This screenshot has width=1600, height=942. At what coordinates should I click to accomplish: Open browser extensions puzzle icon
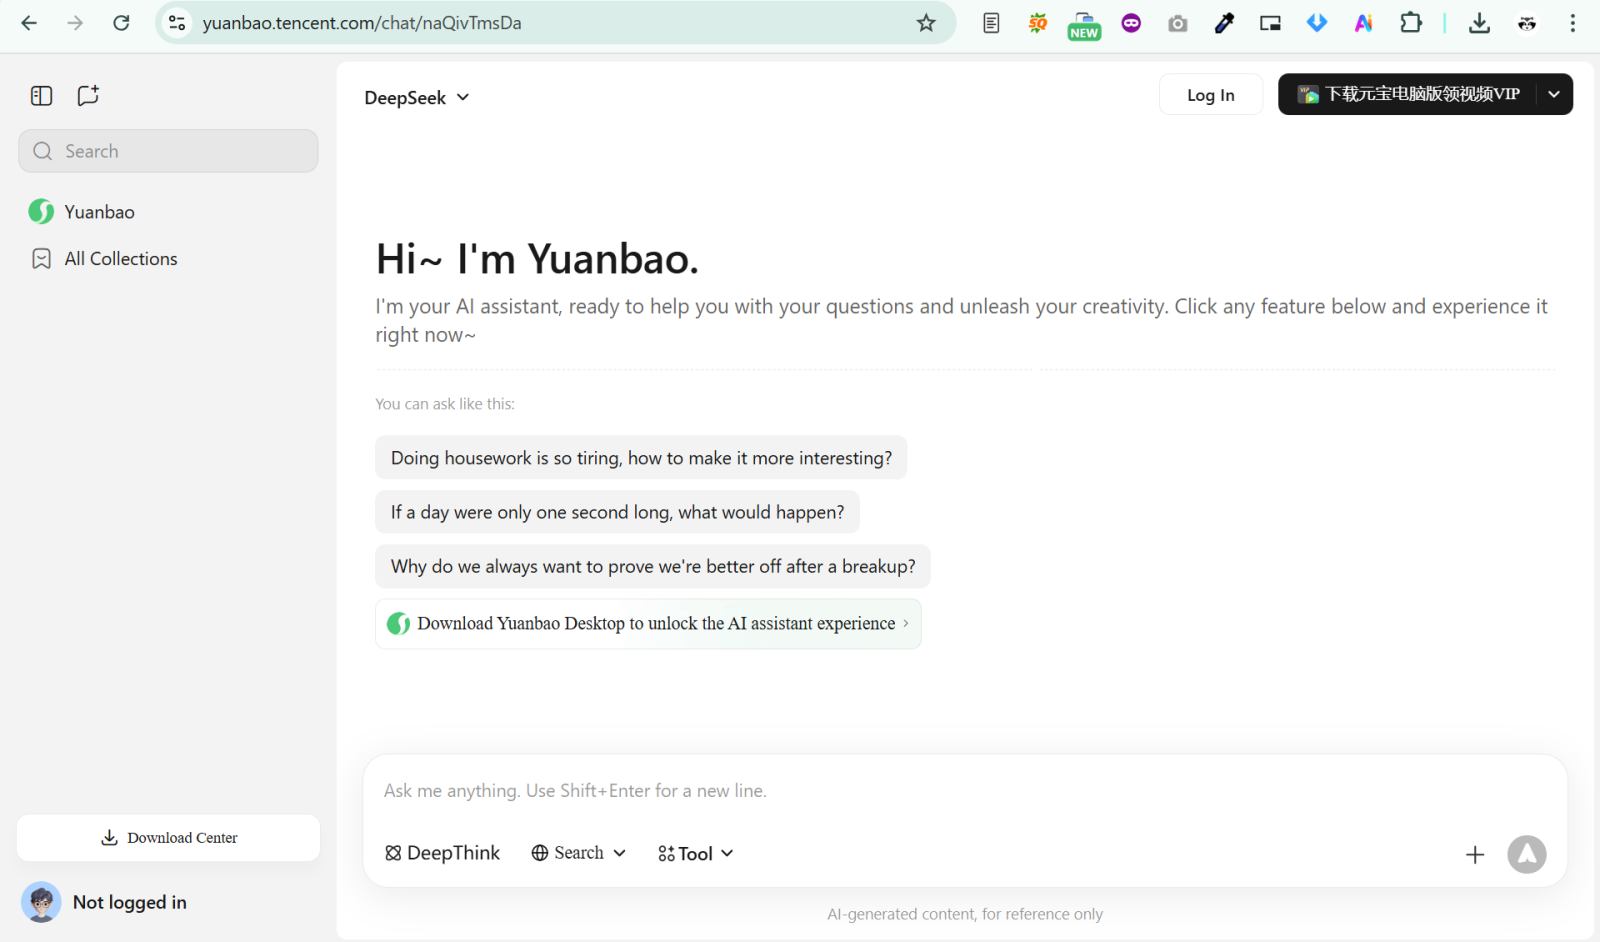[1410, 23]
